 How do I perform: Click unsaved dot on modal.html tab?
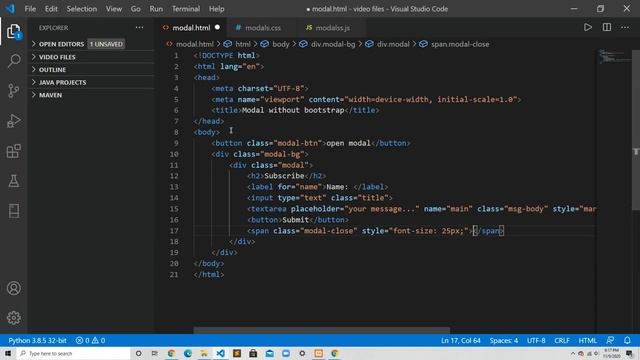click(x=217, y=27)
